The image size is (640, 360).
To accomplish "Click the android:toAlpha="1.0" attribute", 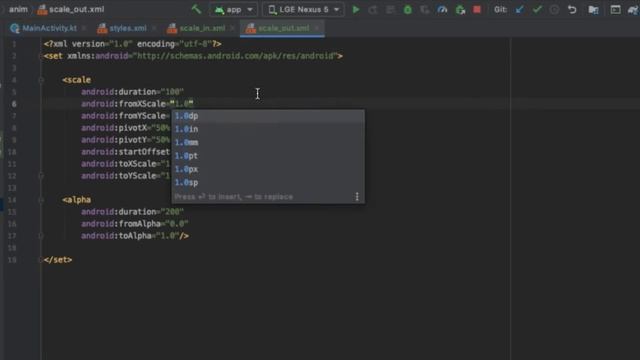I will [130, 236].
